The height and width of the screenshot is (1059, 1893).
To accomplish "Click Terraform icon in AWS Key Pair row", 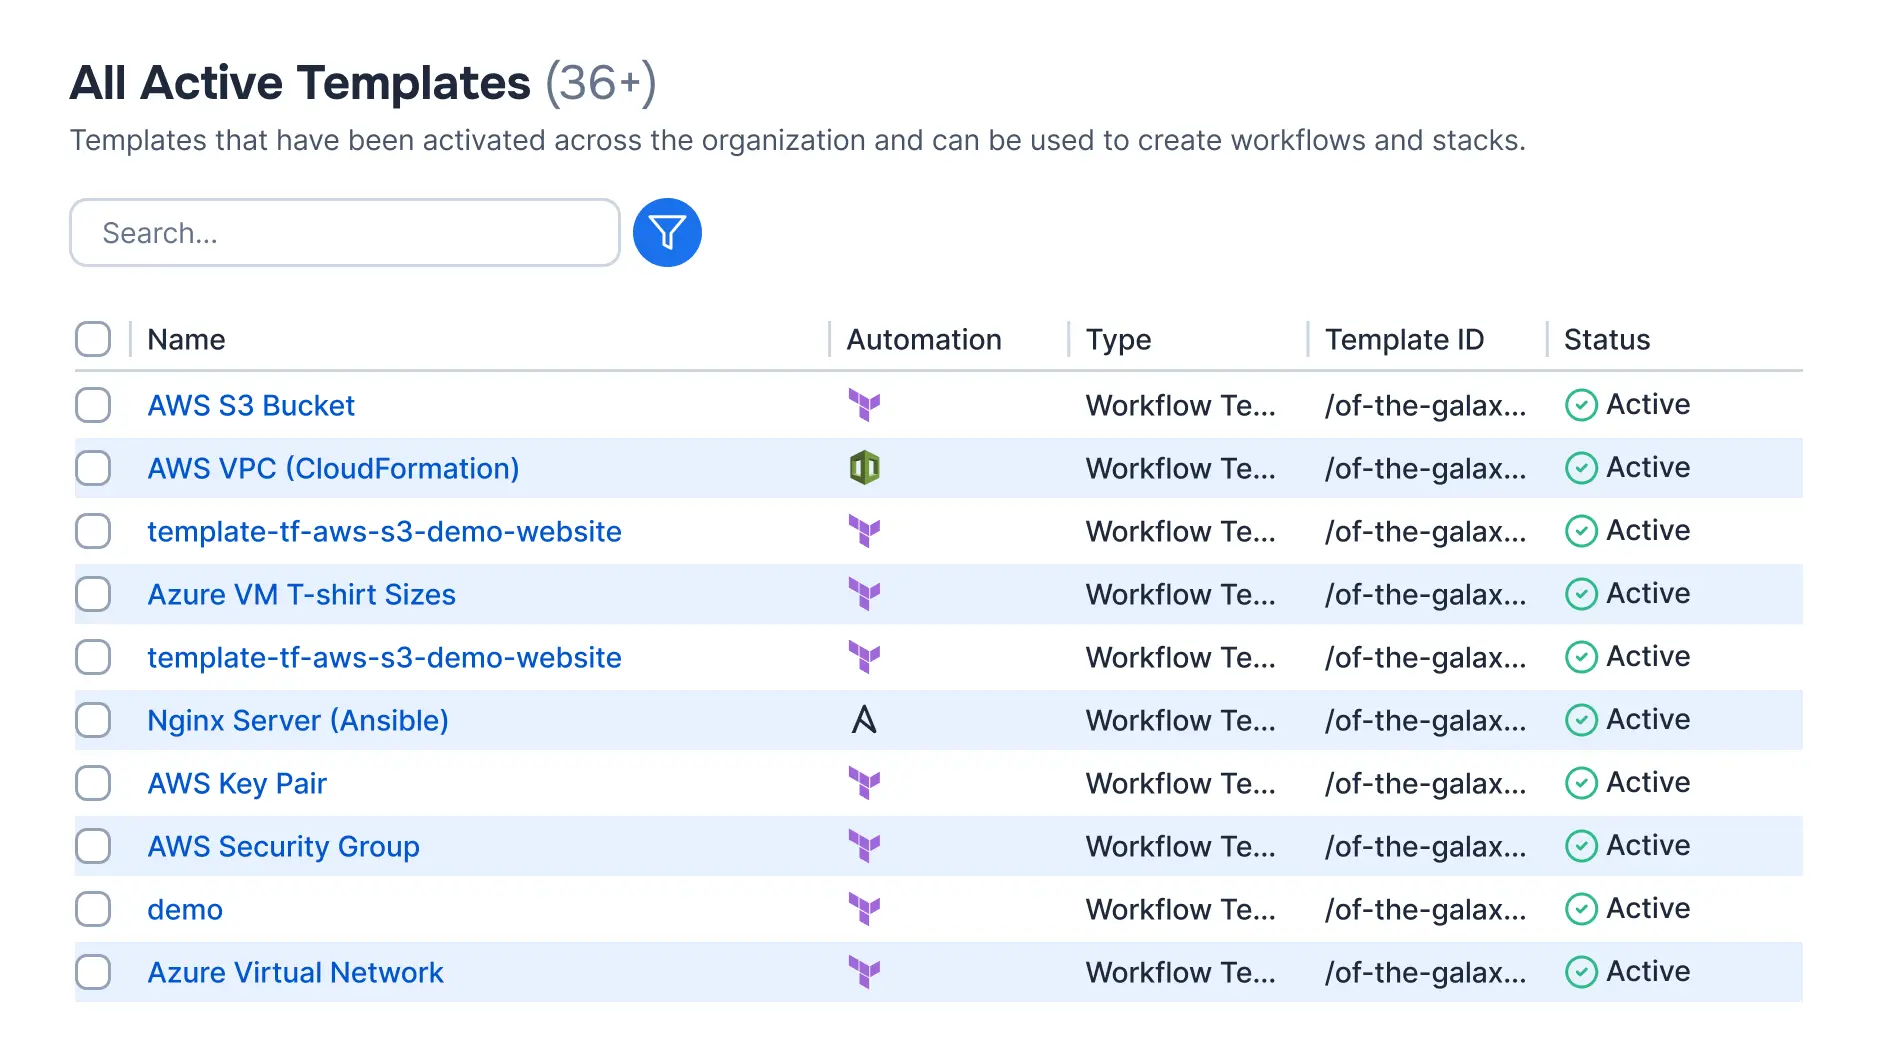I will click(864, 783).
